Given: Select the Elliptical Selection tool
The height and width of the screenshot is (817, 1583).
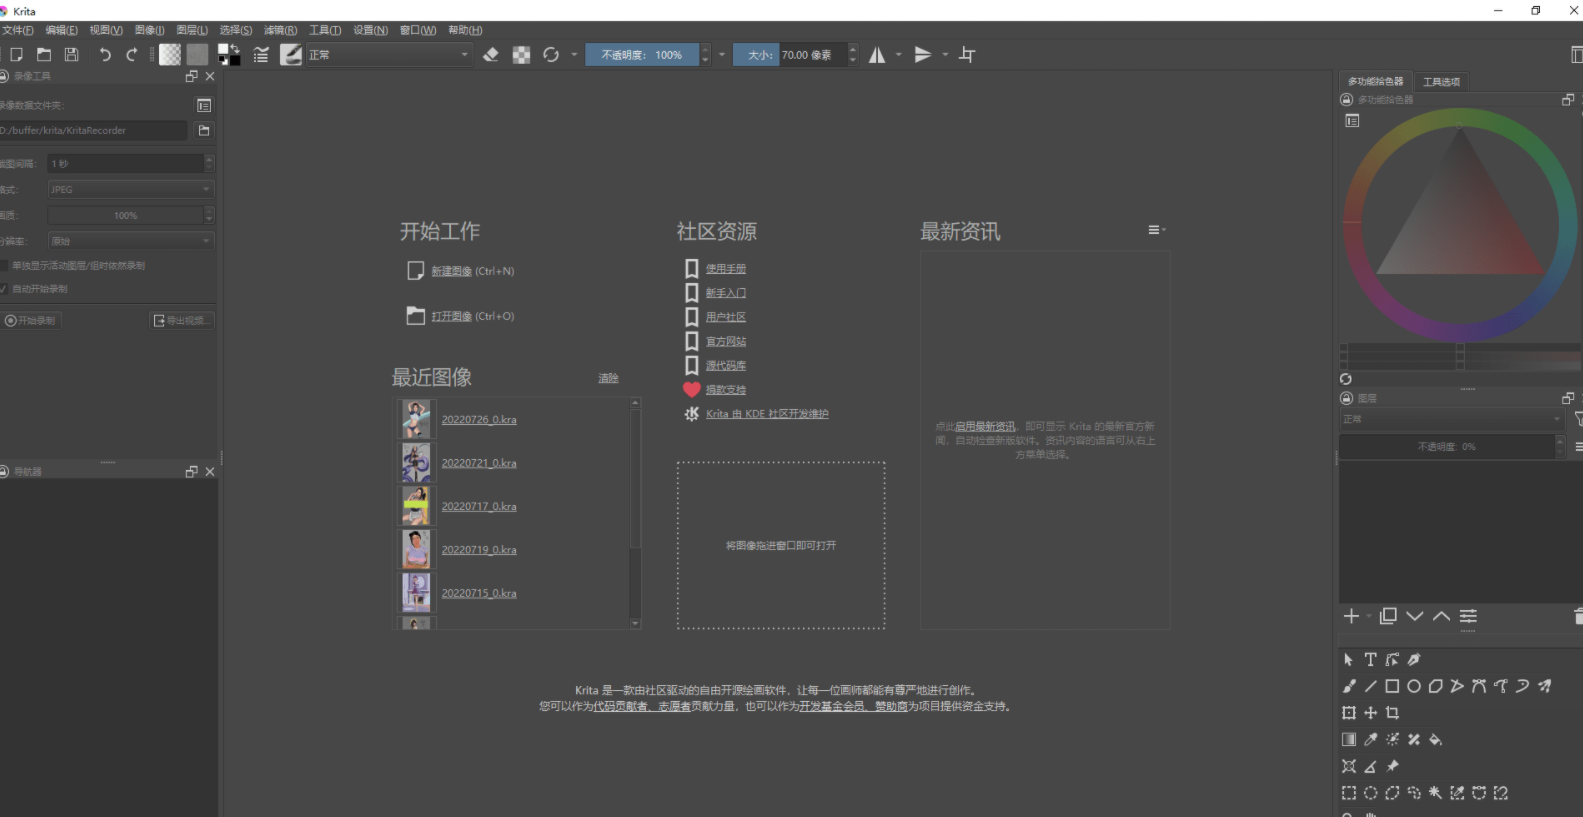Looking at the screenshot, I should point(1370,793).
